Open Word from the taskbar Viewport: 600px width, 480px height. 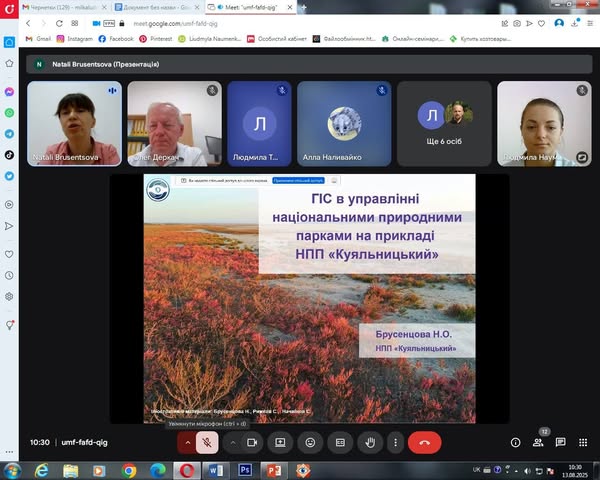point(215,470)
